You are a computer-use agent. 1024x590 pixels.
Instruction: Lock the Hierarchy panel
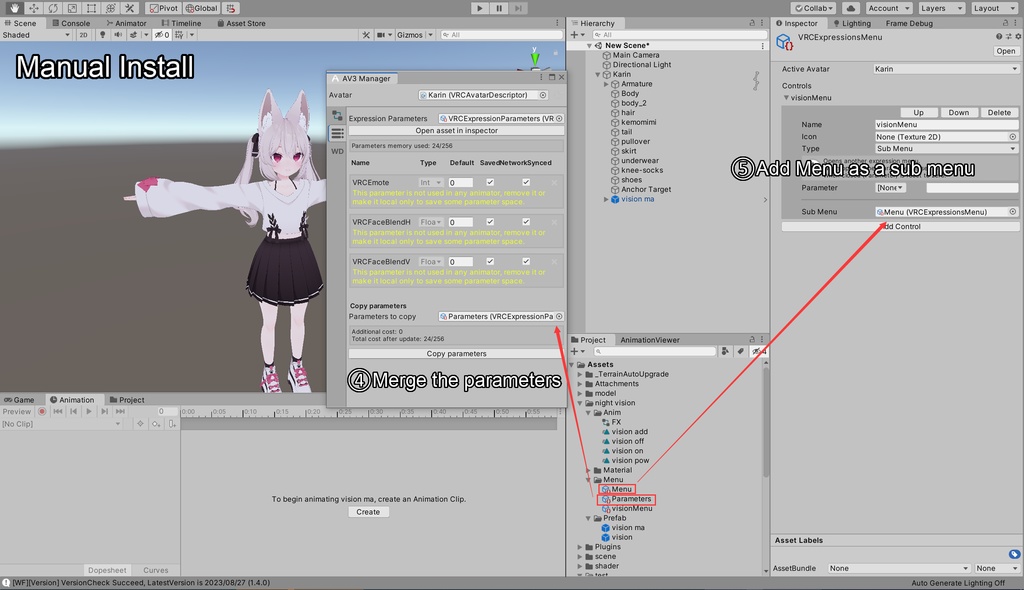[752, 23]
